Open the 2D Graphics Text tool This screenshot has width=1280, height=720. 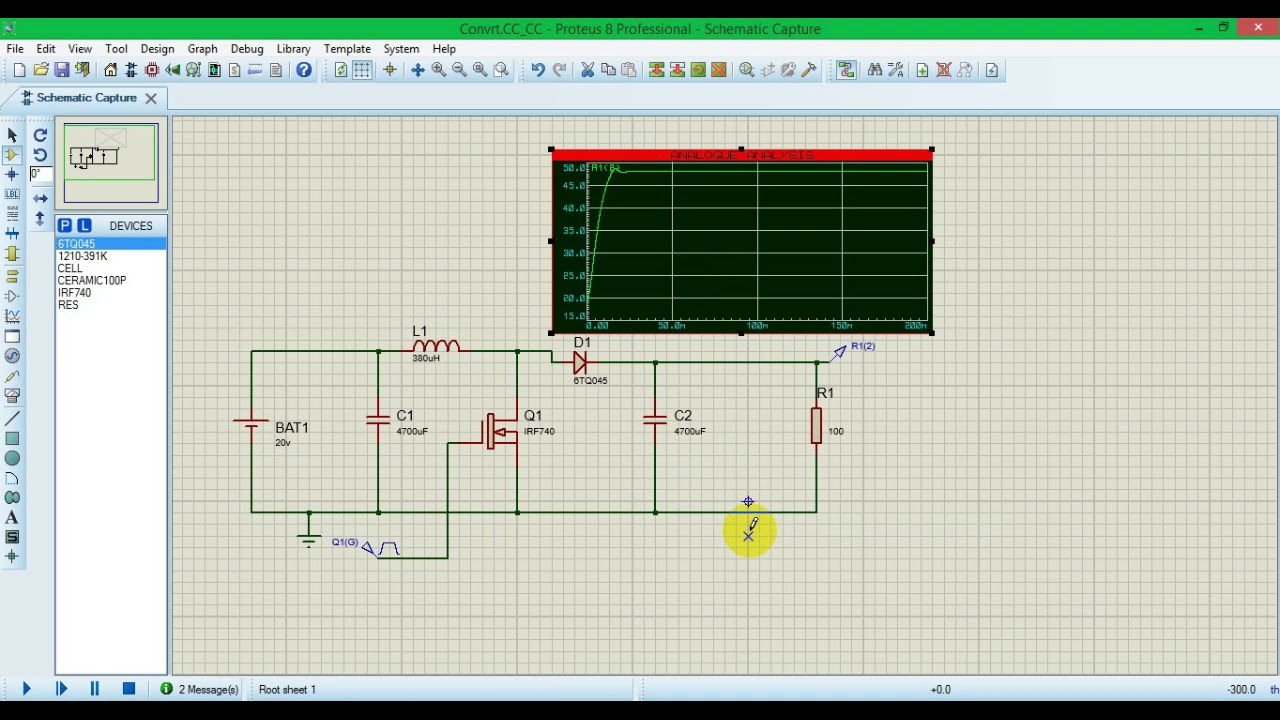pyautogui.click(x=12, y=517)
